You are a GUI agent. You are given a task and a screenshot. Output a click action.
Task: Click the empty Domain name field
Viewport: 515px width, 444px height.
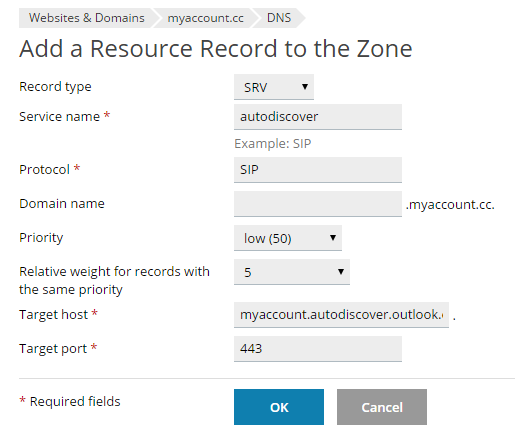(318, 204)
